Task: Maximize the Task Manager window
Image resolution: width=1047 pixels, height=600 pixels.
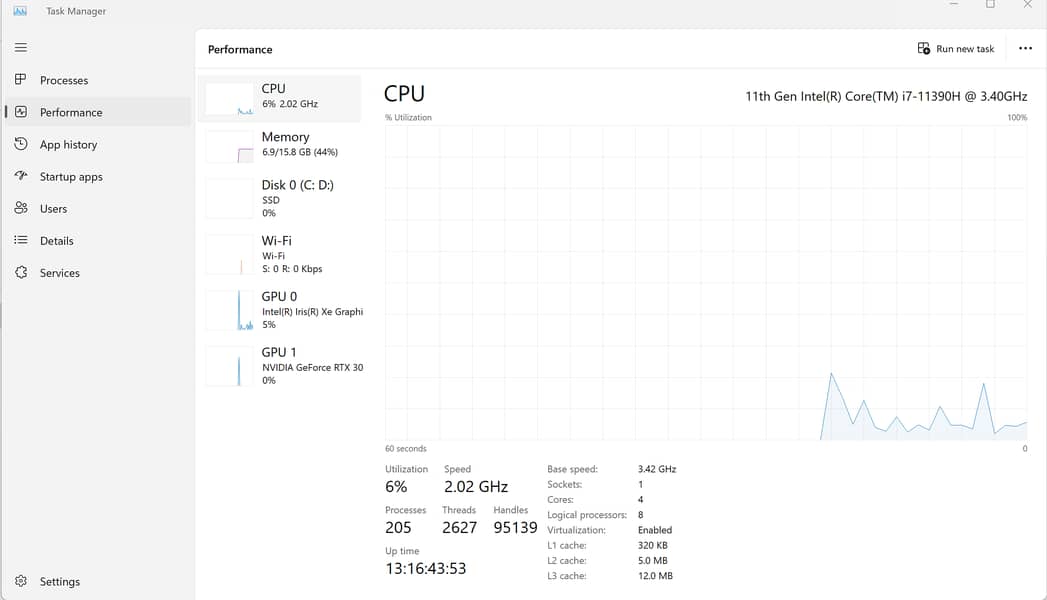Action: [990, 5]
